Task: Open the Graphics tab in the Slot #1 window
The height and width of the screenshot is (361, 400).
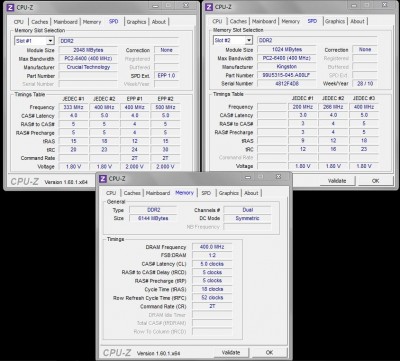Action: 136,22
